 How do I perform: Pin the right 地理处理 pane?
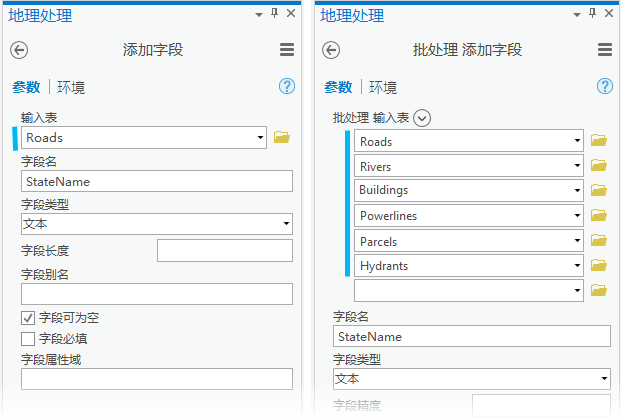pos(592,13)
